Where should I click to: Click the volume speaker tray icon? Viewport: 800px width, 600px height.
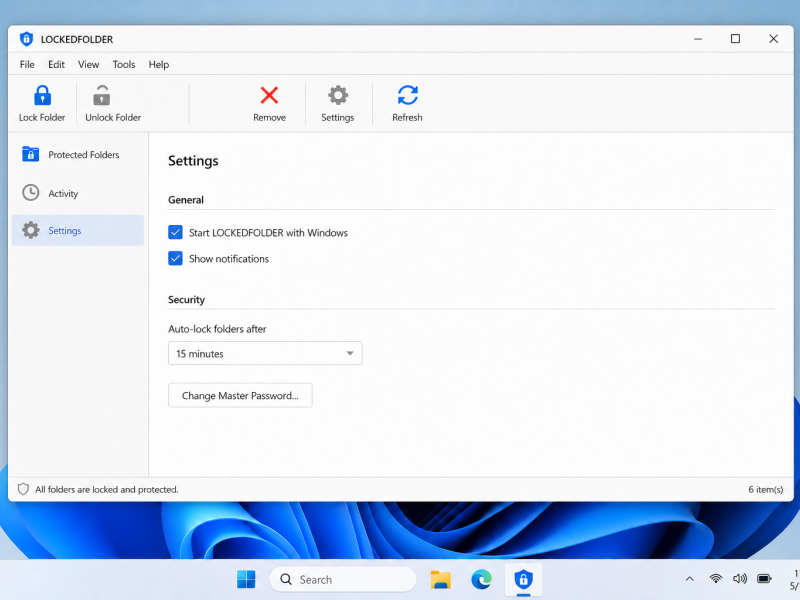pyautogui.click(x=739, y=579)
